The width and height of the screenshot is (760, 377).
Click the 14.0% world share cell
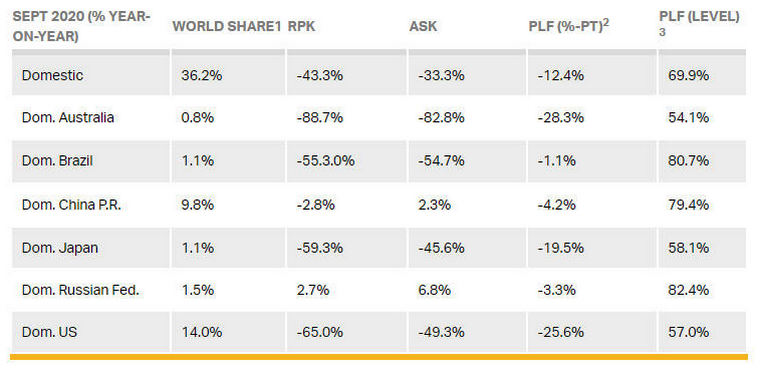202,332
